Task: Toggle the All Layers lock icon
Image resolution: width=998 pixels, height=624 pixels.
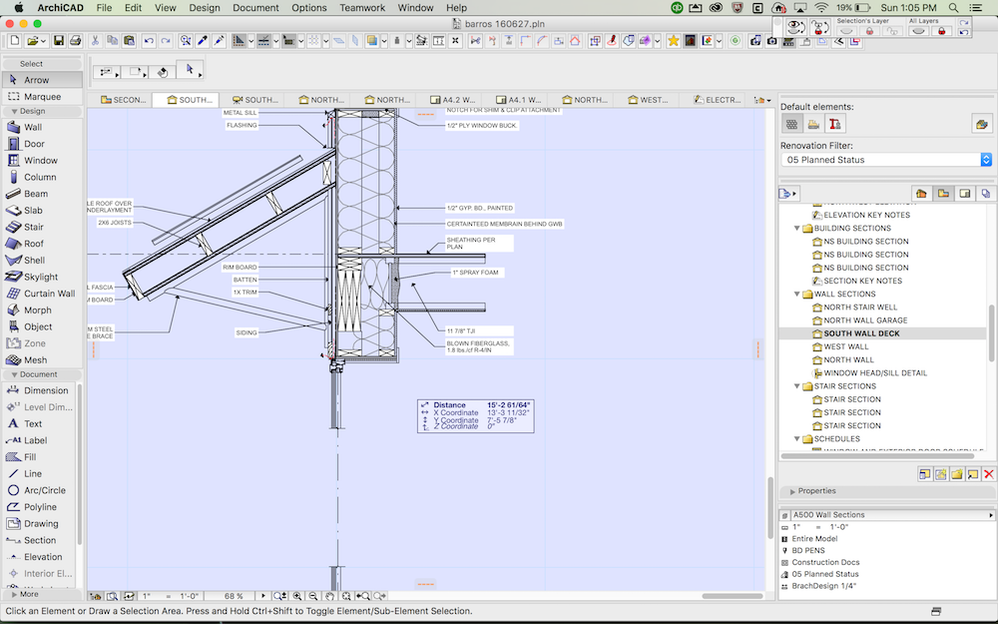Action: coord(941,31)
